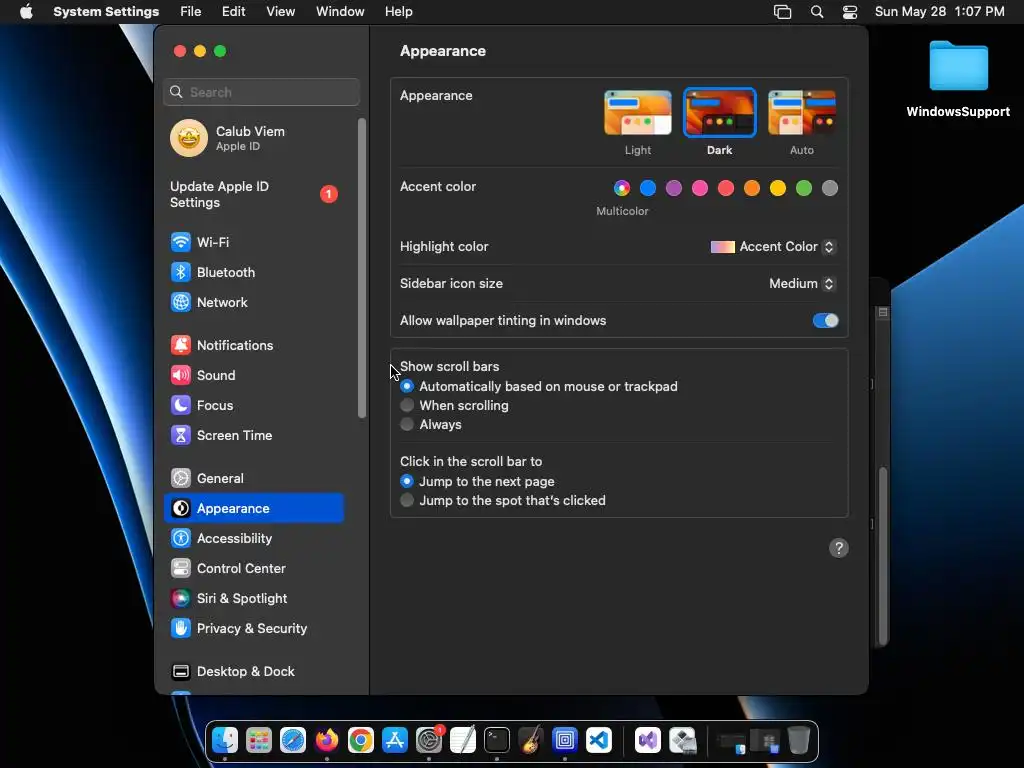This screenshot has width=1024, height=768.
Task: Click Update Apple ID Settings
Action: pyautogui.click(x=253, y=195)
